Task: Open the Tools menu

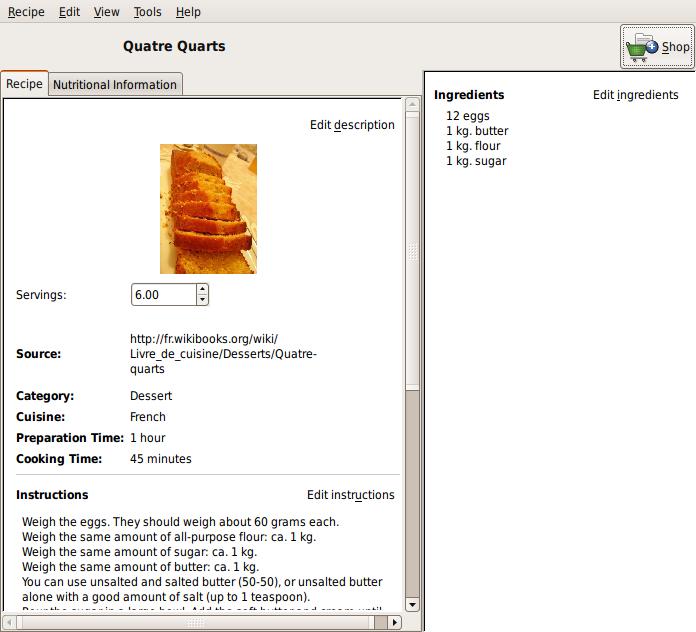Action: pyautogui.click(x=147, y=12)
